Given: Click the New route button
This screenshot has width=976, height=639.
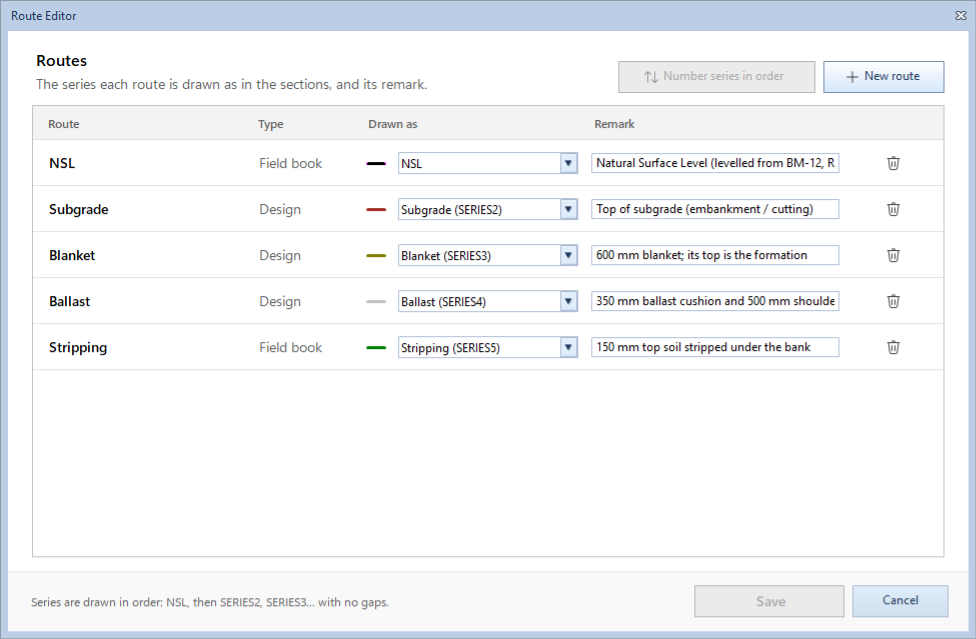Looking at the screenshot, I should pos(883,77).
